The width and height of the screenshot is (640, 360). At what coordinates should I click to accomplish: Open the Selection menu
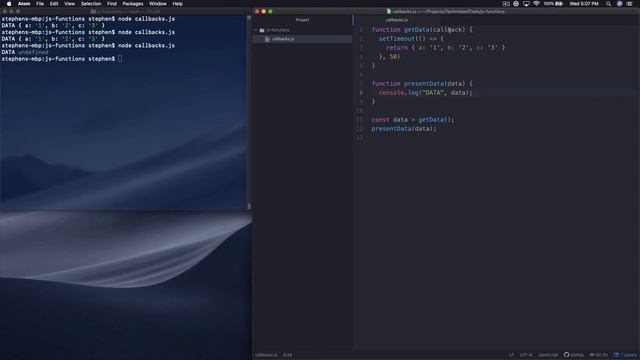91,4
